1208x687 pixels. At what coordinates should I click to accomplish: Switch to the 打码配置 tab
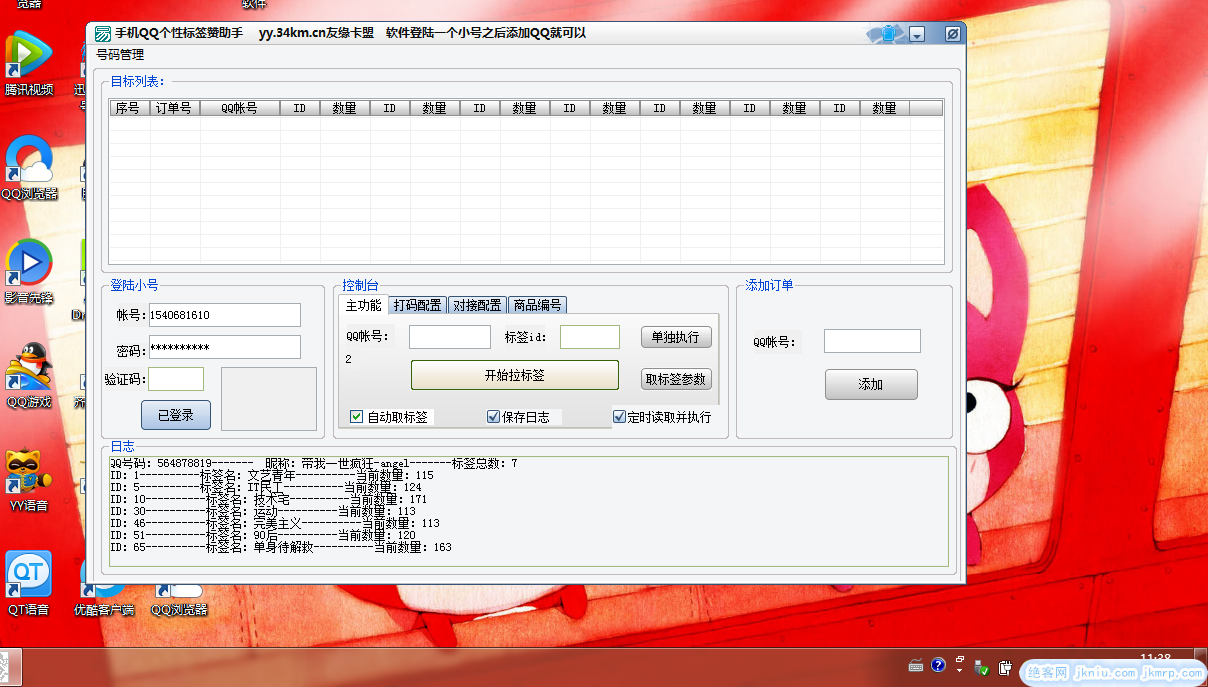pyautogui.click(x=417, y=305)
